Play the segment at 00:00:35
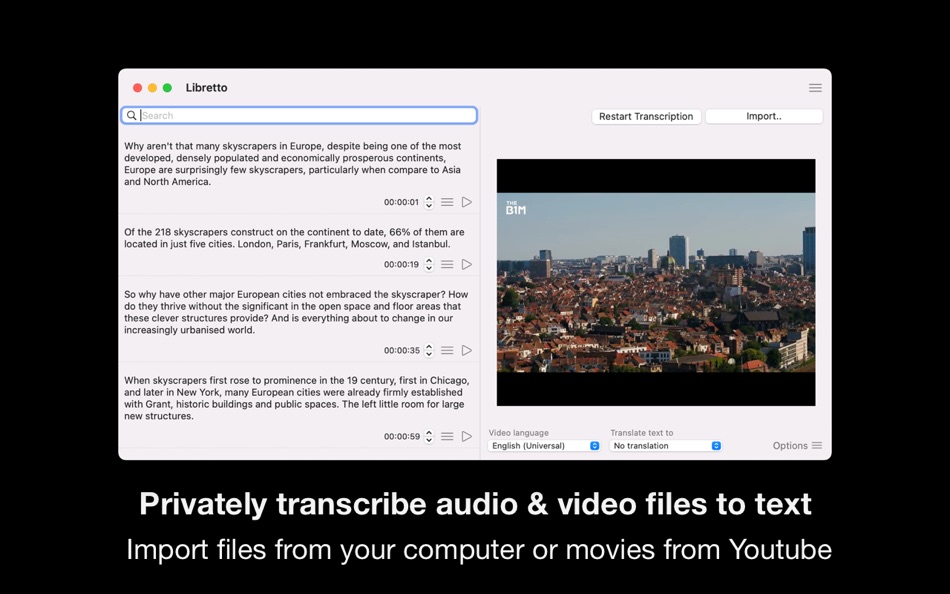This screenshot has height=594, width=950. [x=467, y=350]
